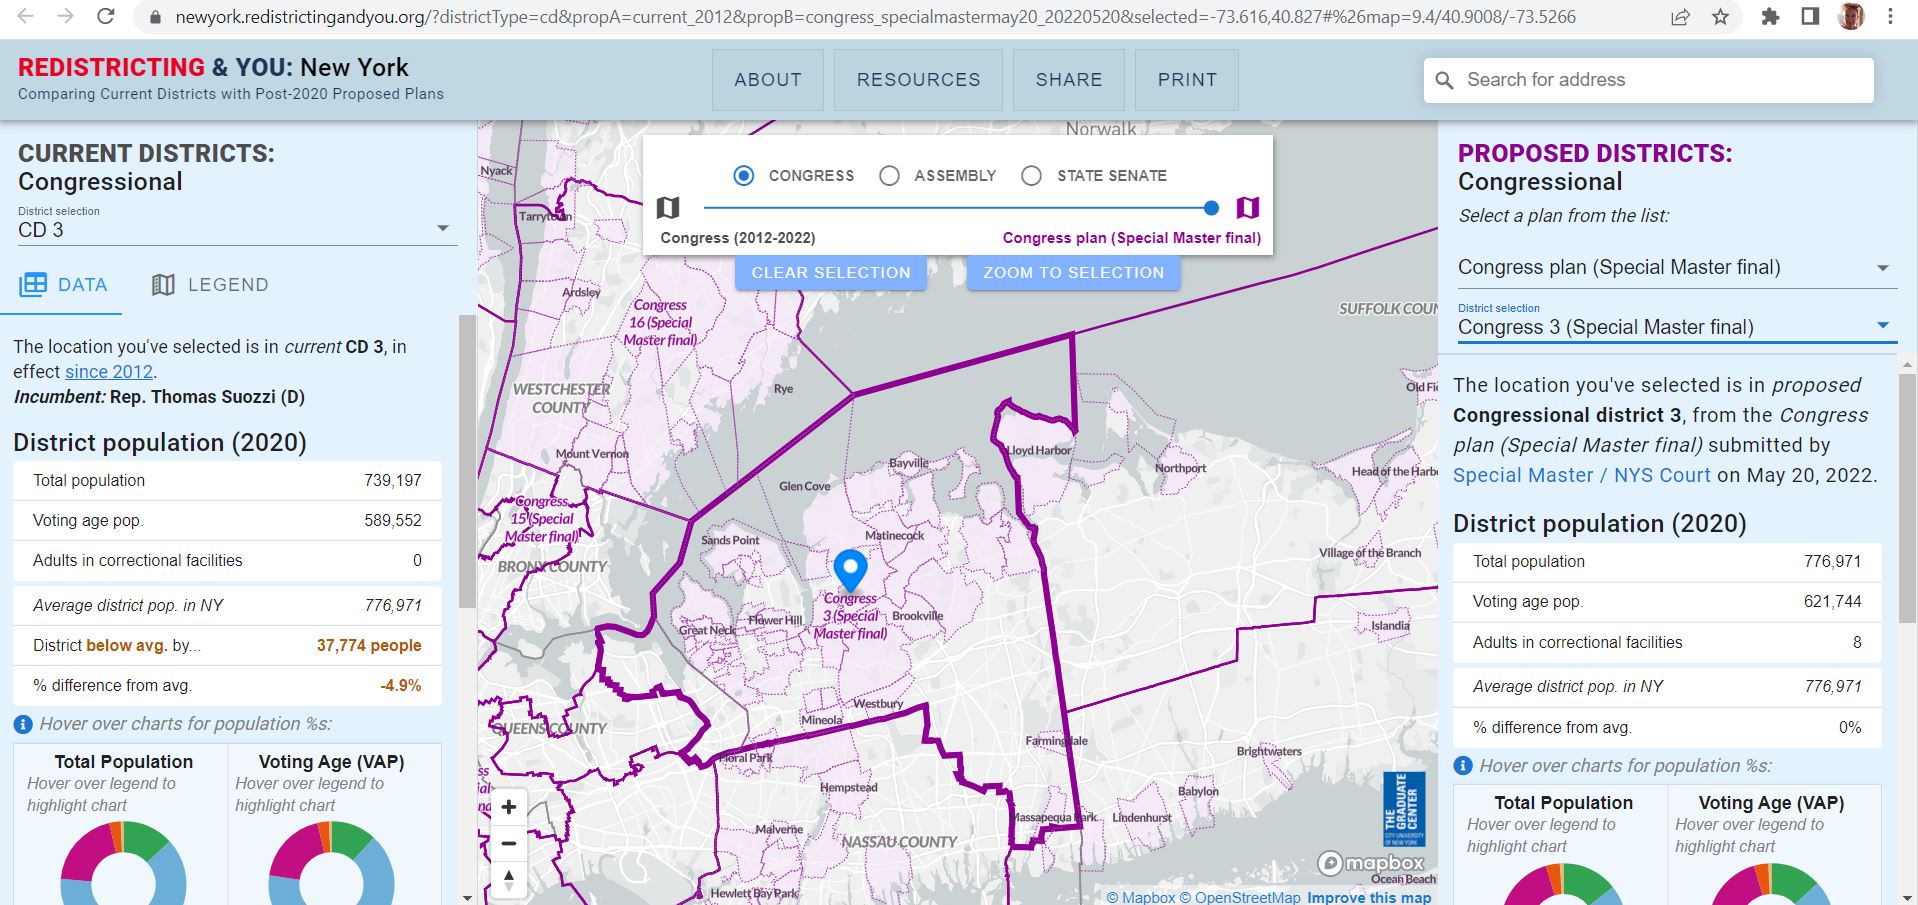Reset map bearing with compass arrow

click(509, 880)
